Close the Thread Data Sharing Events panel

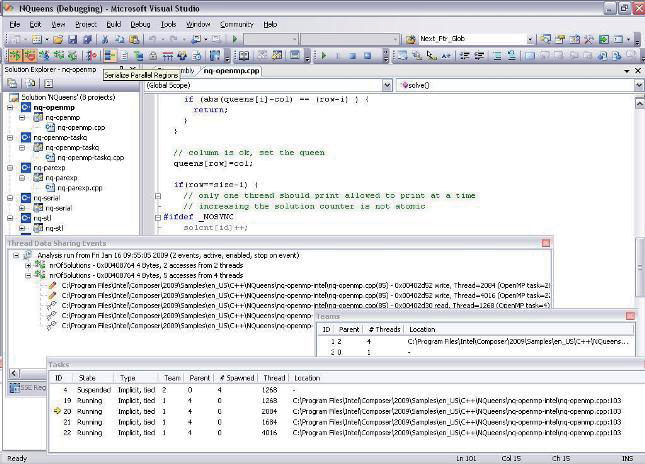pos(546,243)
